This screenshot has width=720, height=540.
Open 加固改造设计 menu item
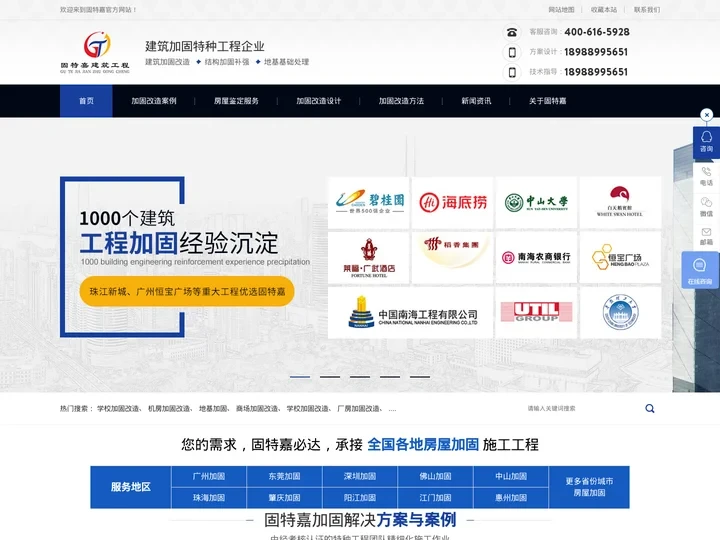click(x=319, y=101)
